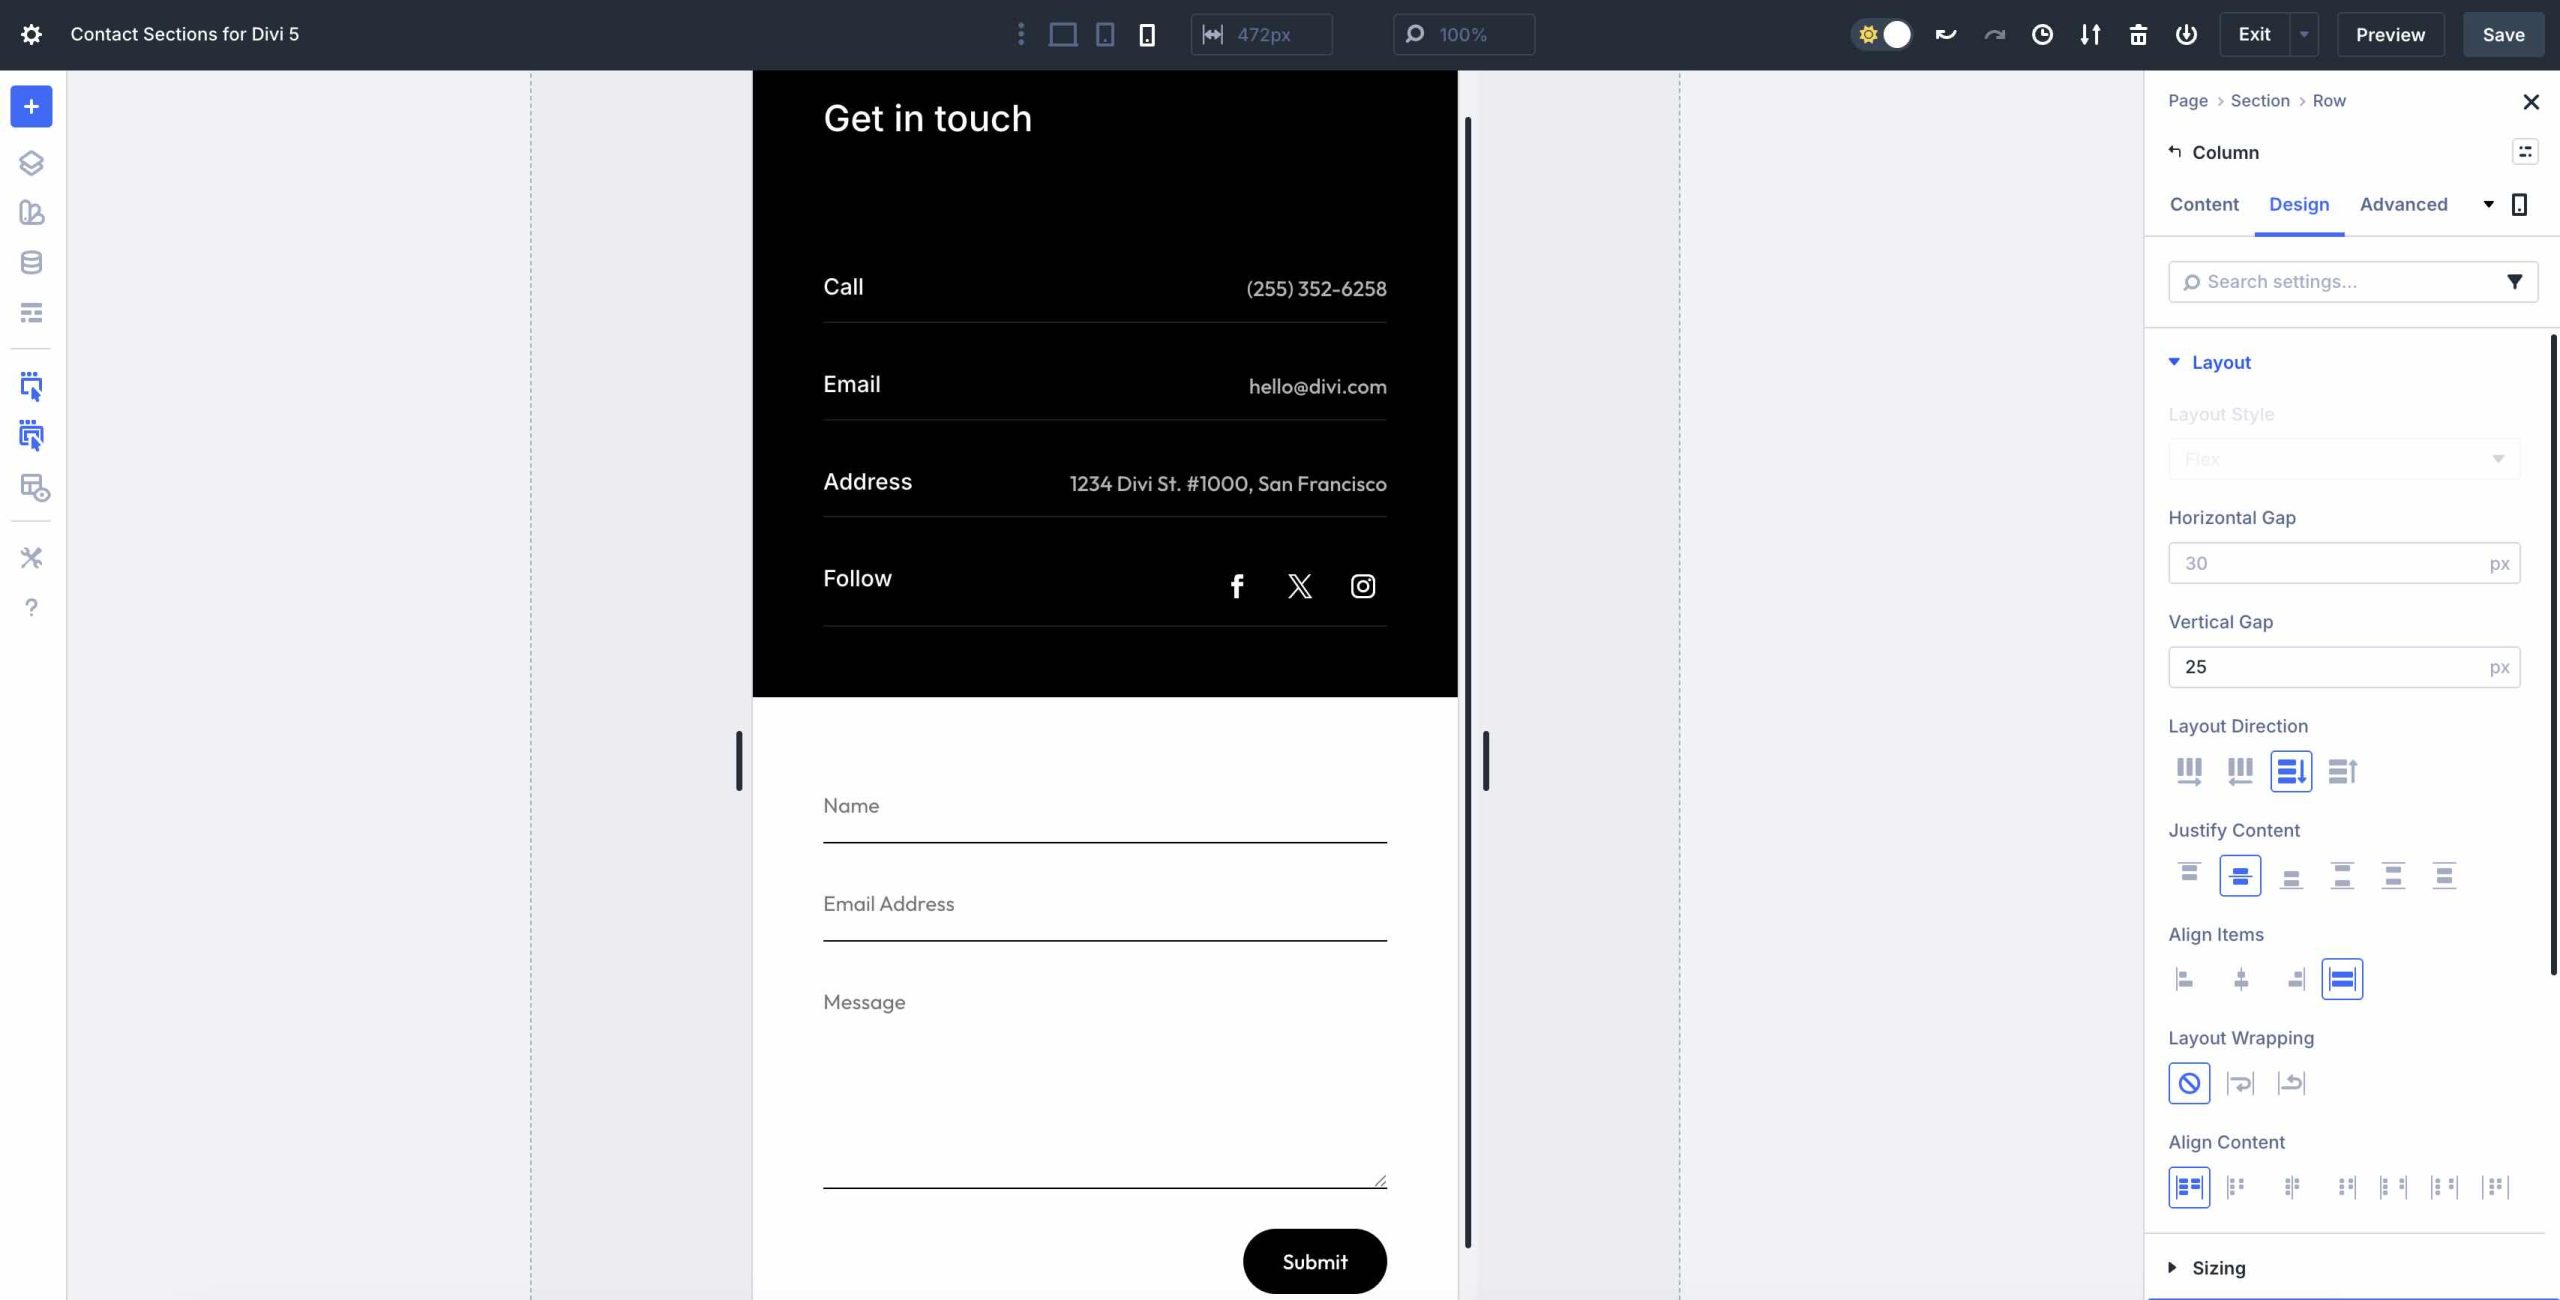This screenshot has width=2560, height=1300.
Task: Open the Layers panel in the left sidebar
Action: 31,162
